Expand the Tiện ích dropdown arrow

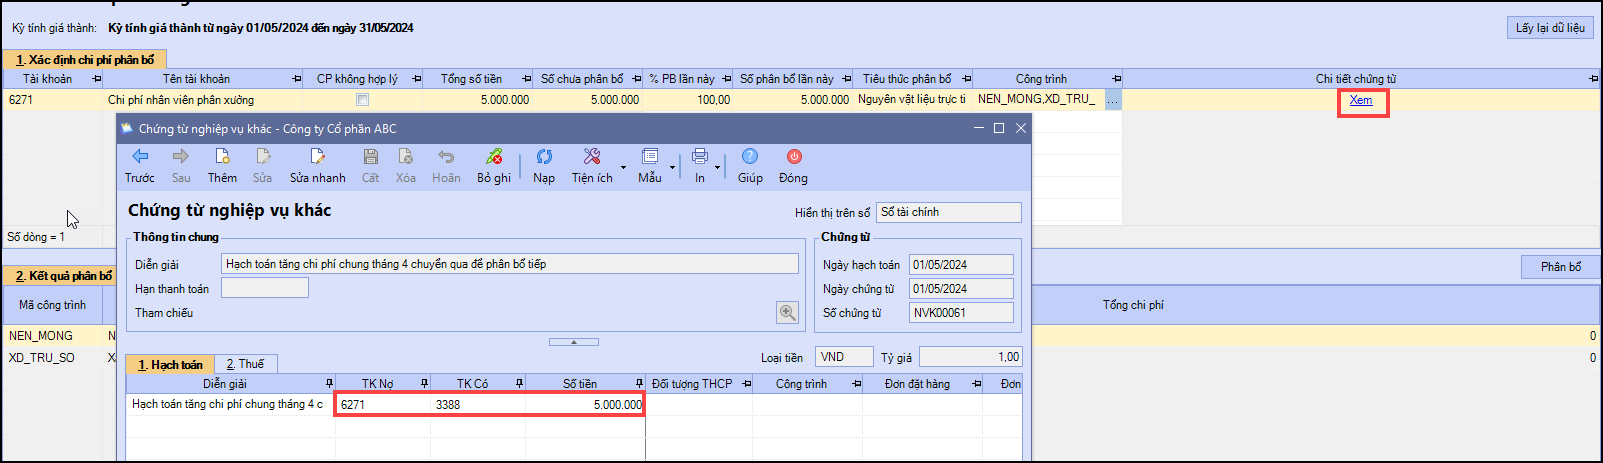(x=623, y=167)
